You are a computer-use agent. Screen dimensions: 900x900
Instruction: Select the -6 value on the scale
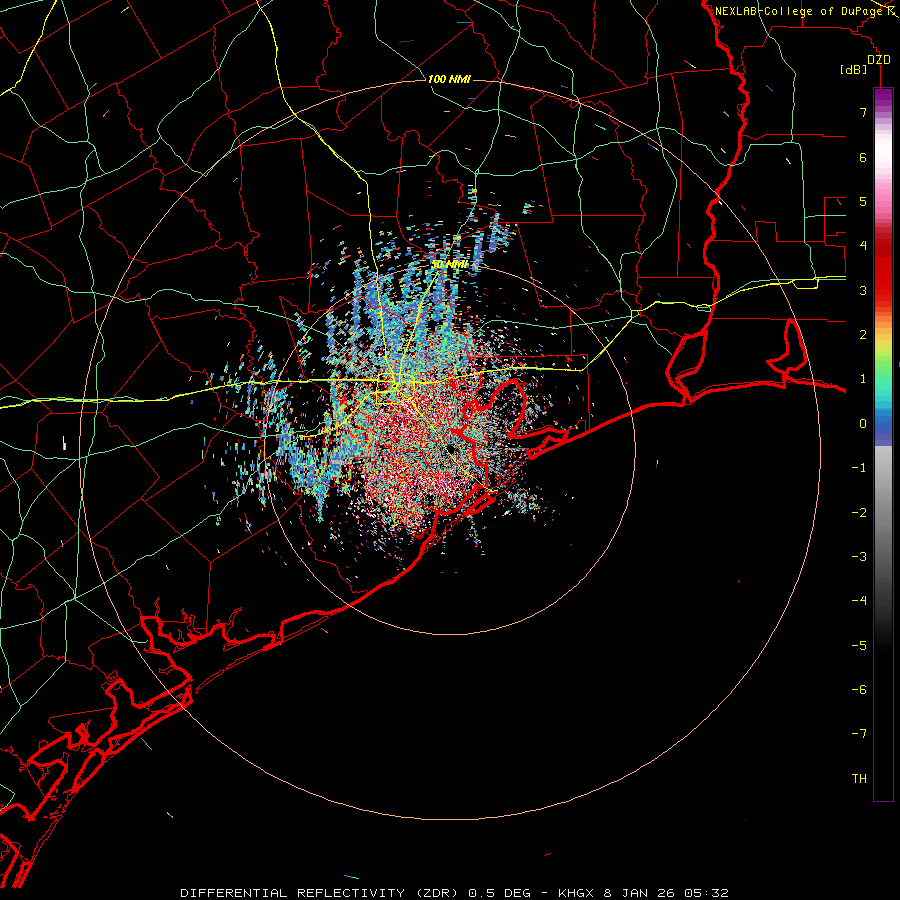[x=859, y=690]
